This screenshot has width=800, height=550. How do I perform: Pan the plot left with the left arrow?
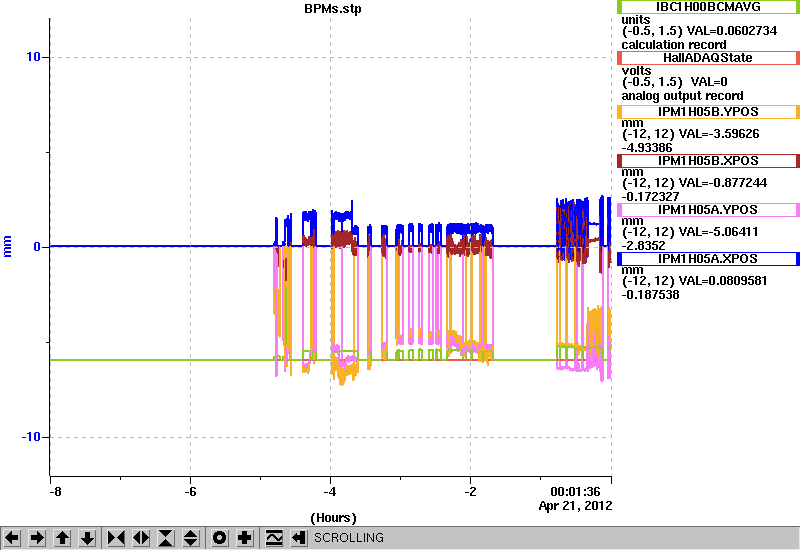coord(12,538)
